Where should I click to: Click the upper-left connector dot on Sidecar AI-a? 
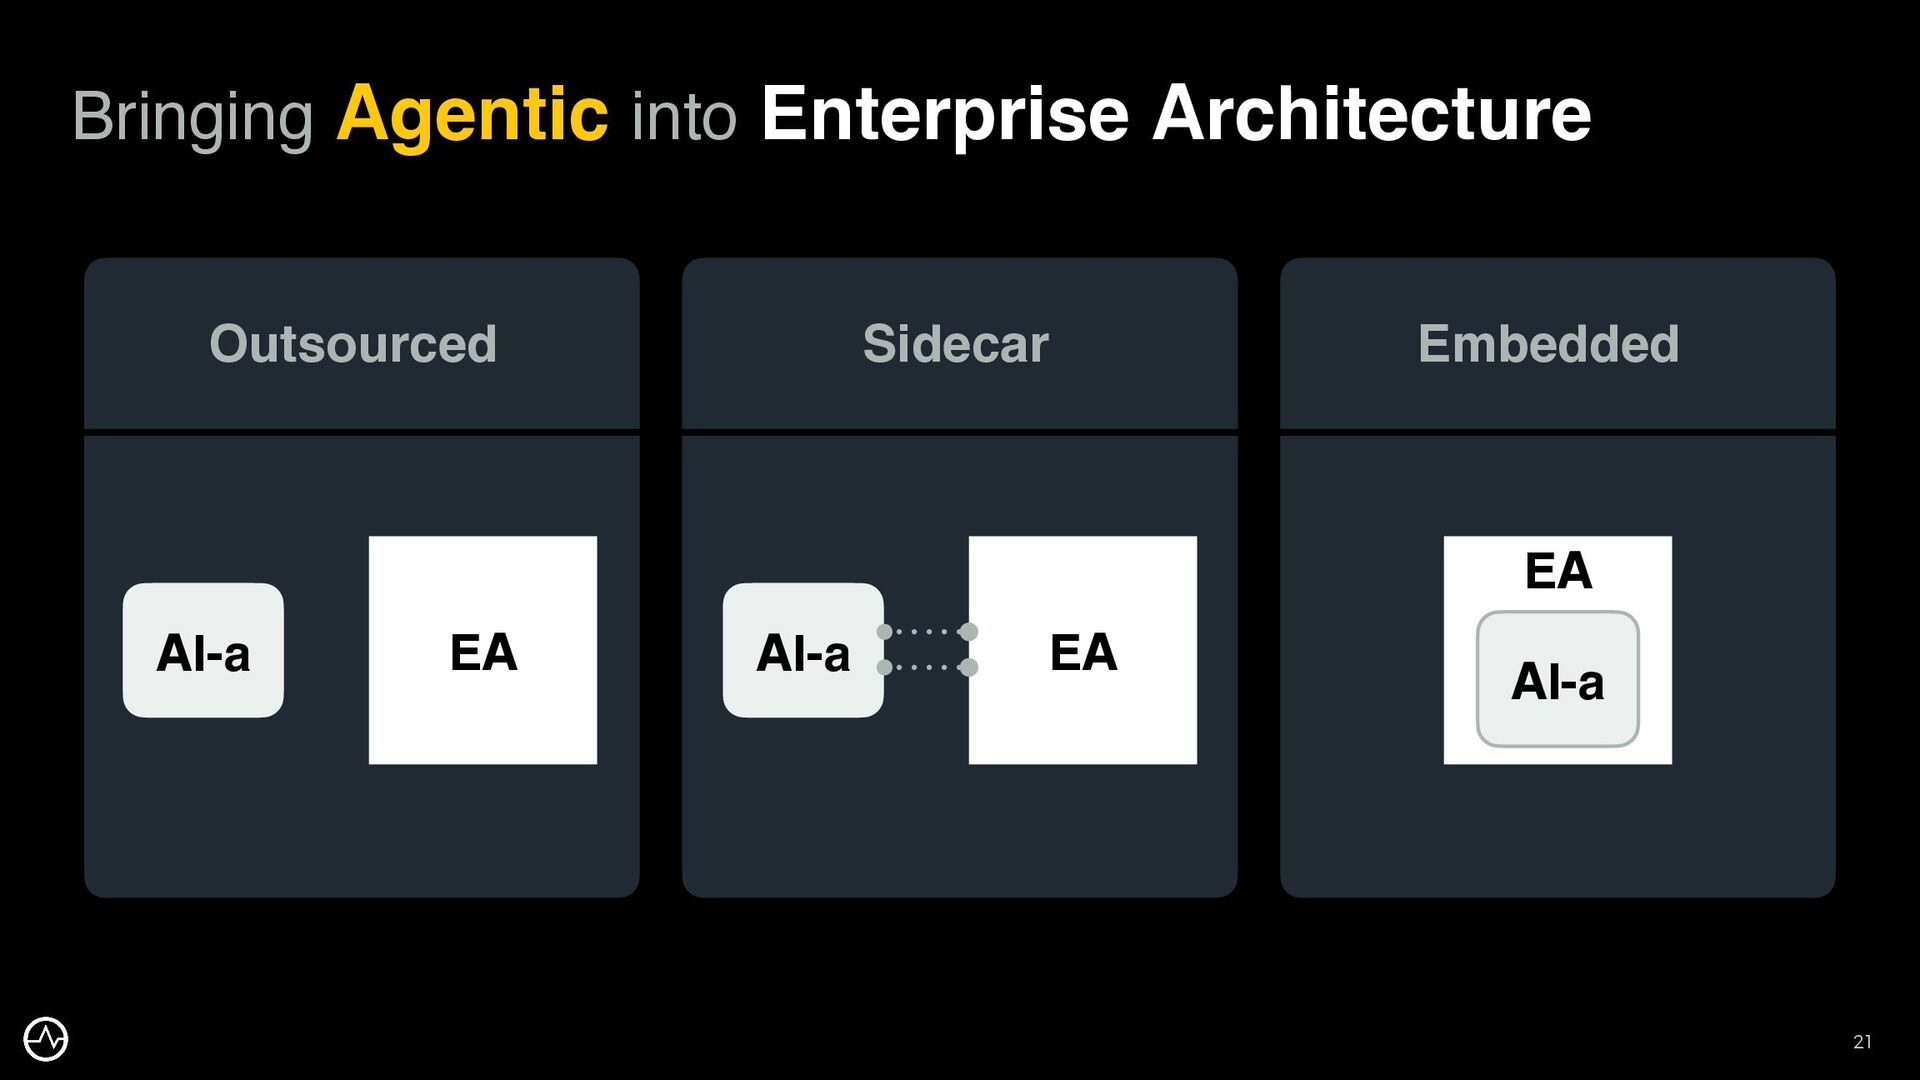884,632
